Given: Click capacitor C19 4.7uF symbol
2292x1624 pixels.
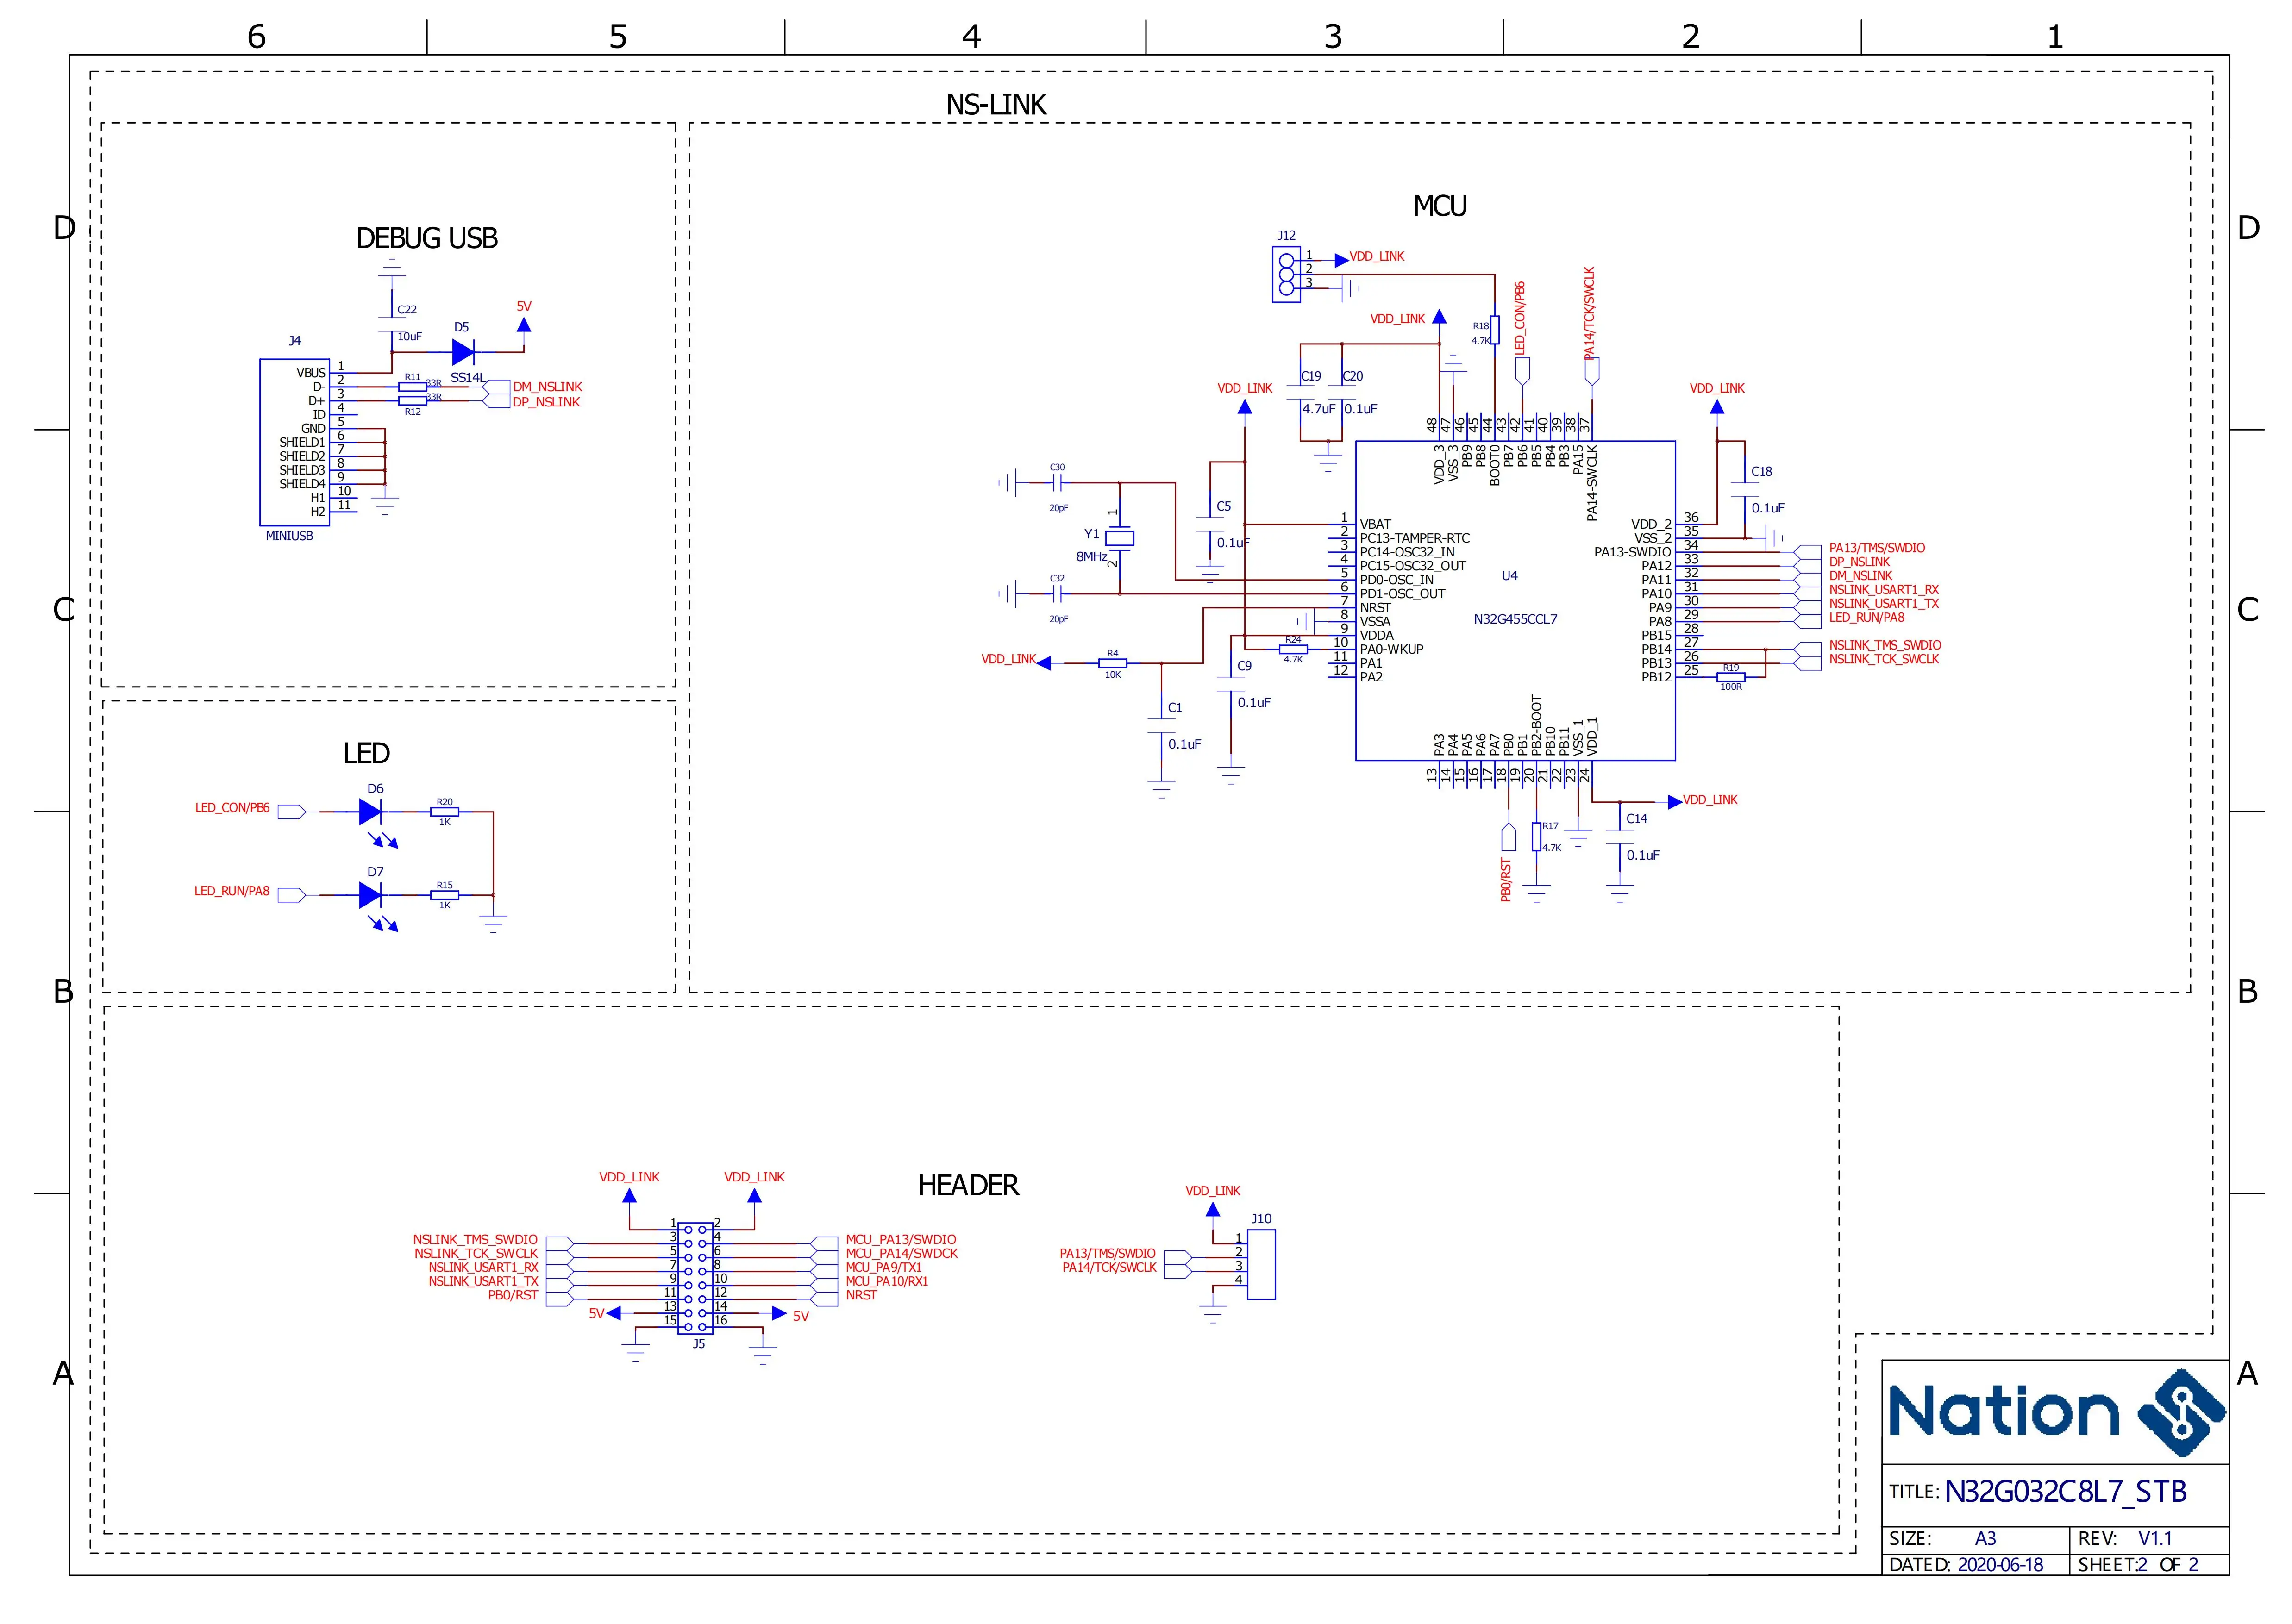Looking at the screenshot, I should [1300, 393].
